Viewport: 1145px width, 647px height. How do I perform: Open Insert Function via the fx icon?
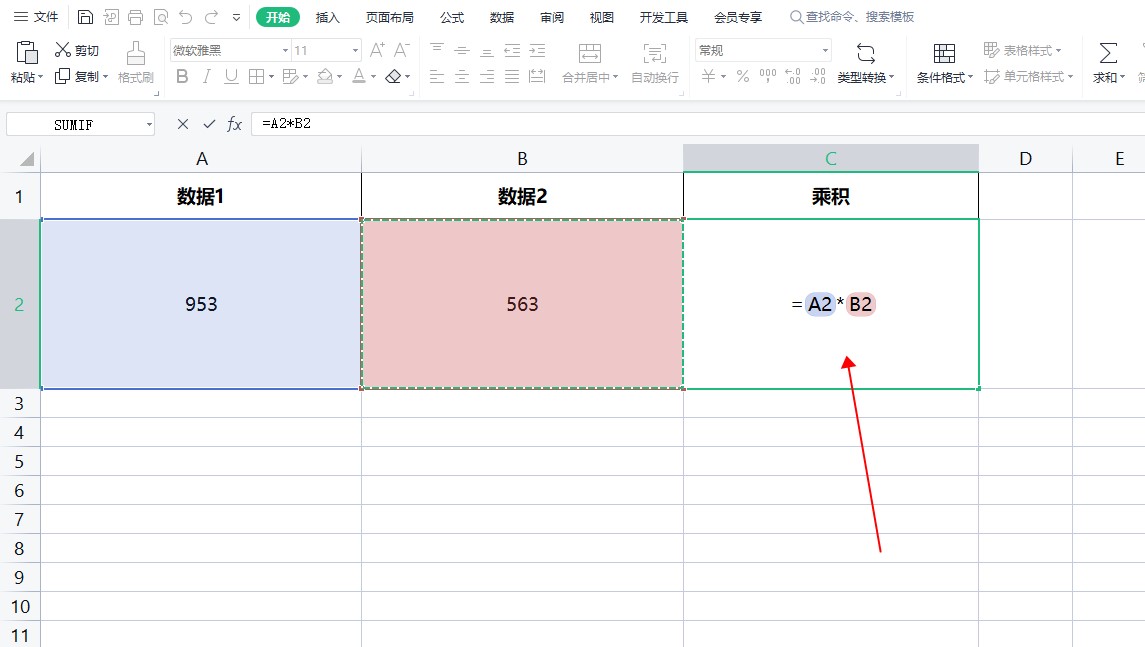tap(235, 124)
